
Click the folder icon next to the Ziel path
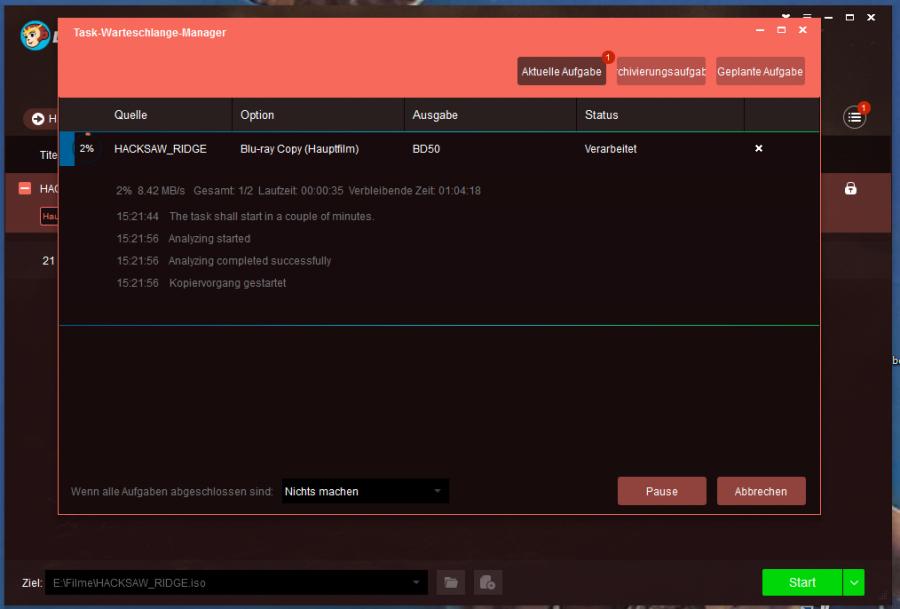coord(451,583)
